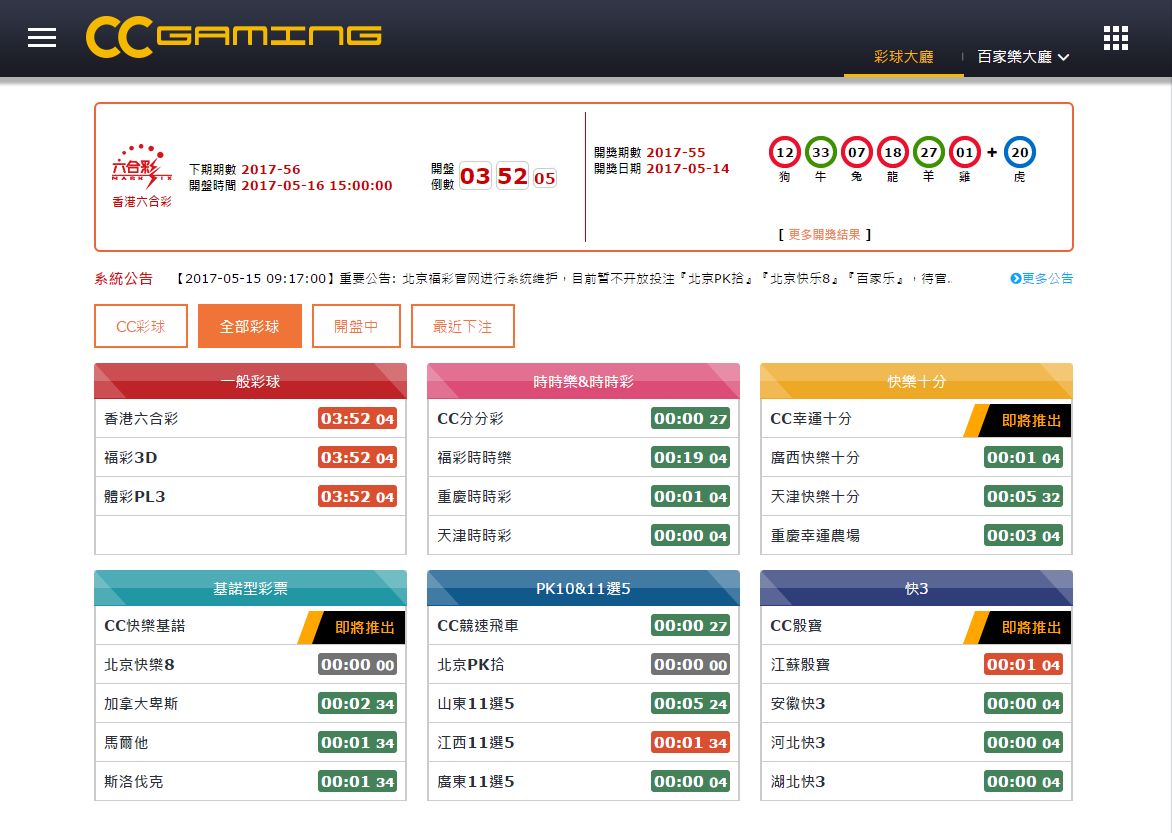1172x833 pixels.
Task: Click lottery ball number 27
Action: point(928,152)
